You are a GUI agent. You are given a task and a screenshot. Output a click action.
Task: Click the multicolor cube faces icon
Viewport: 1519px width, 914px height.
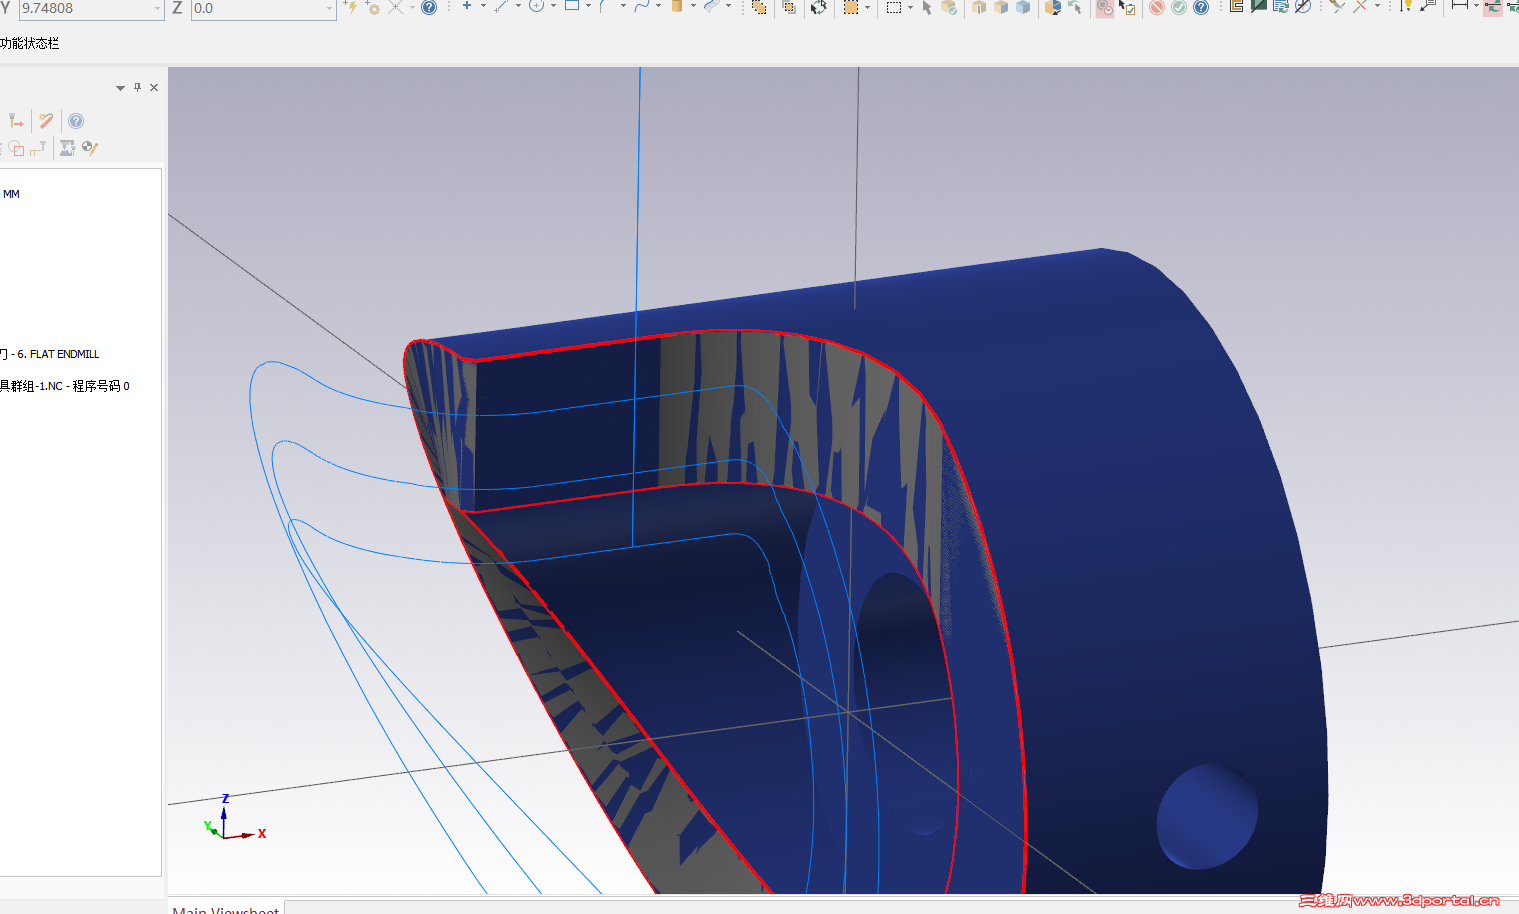pyautogui.click(x=1052, y=7)
